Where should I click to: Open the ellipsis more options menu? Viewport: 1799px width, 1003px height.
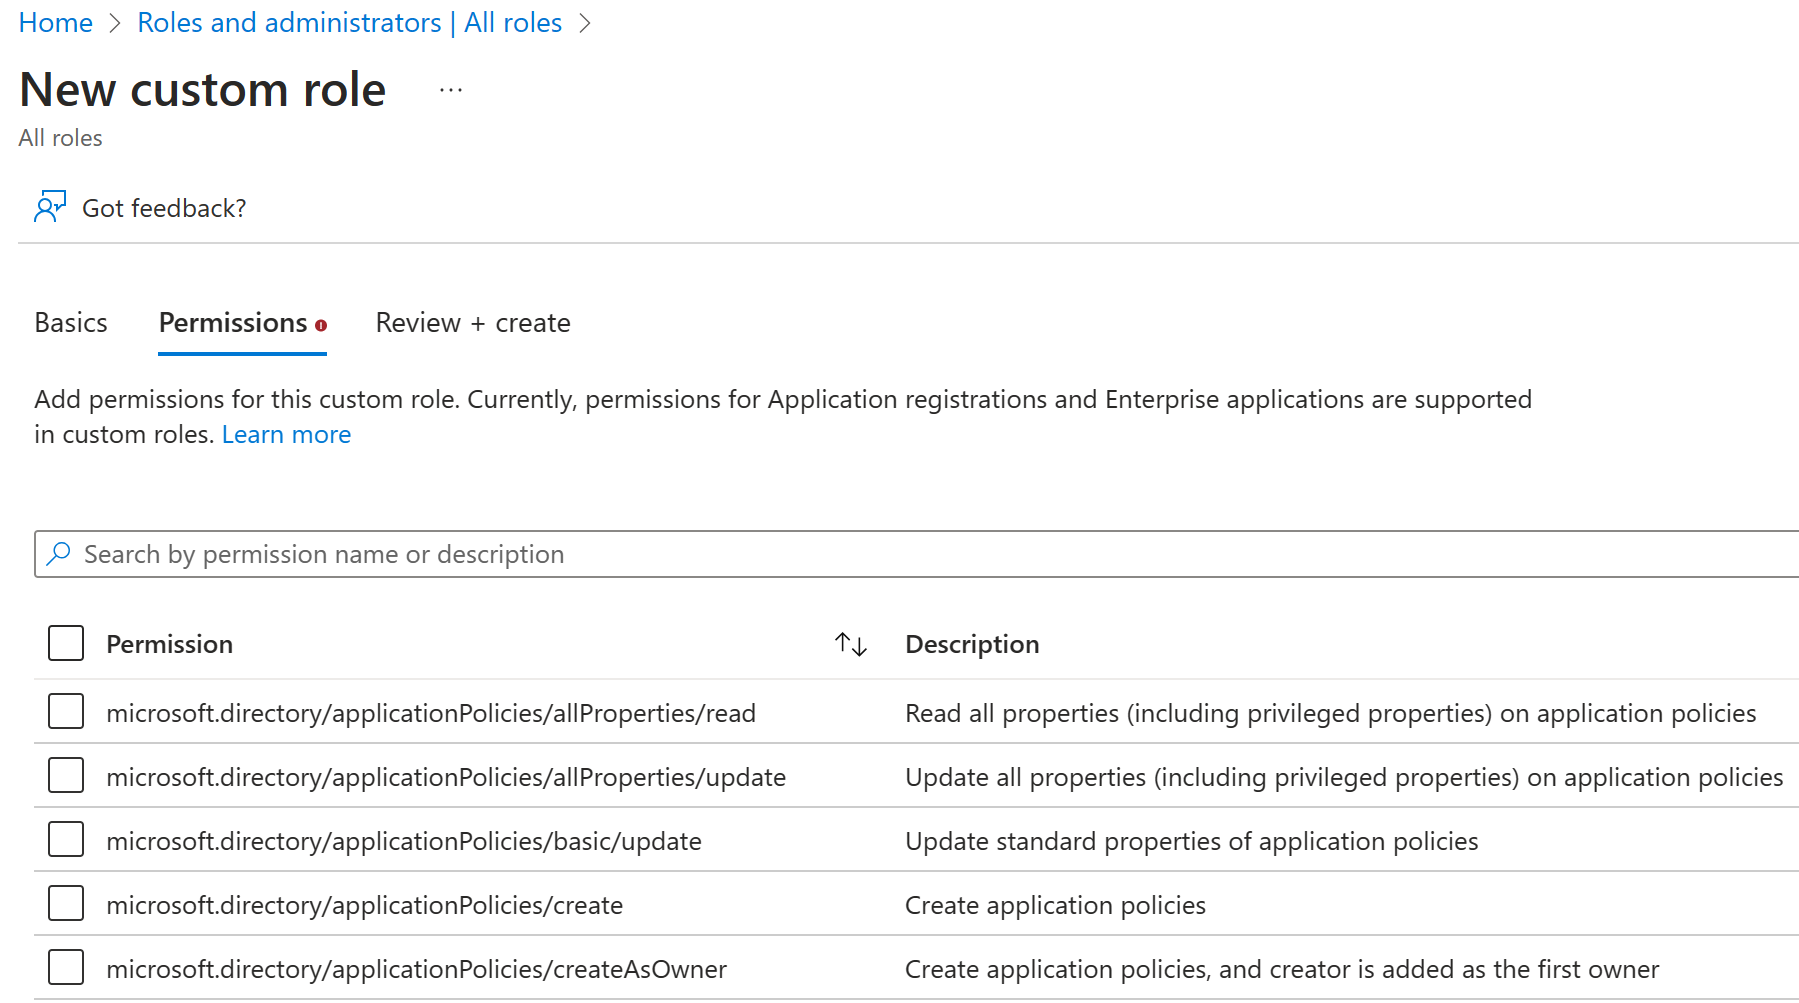coord(451,90)
